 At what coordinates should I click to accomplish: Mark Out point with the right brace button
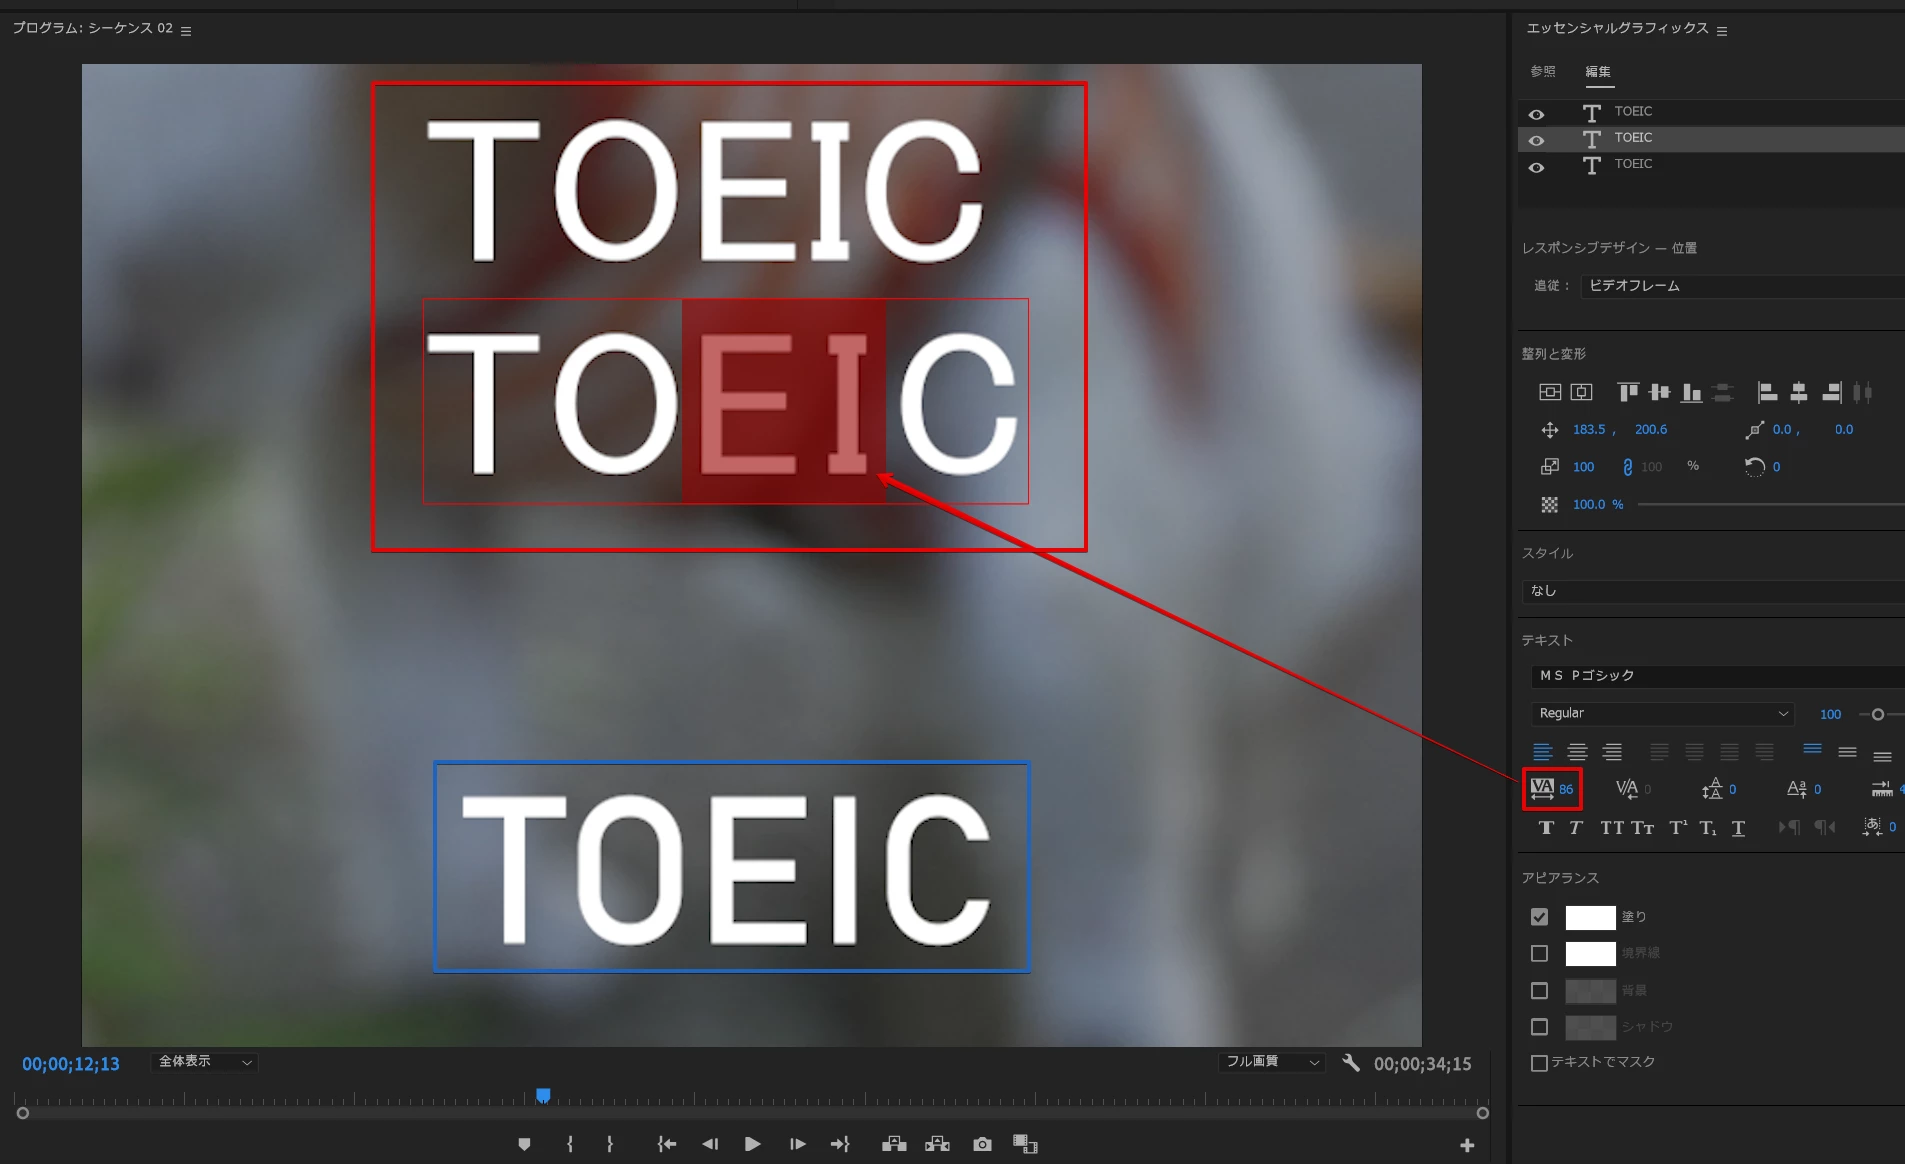coord(610,1144)
